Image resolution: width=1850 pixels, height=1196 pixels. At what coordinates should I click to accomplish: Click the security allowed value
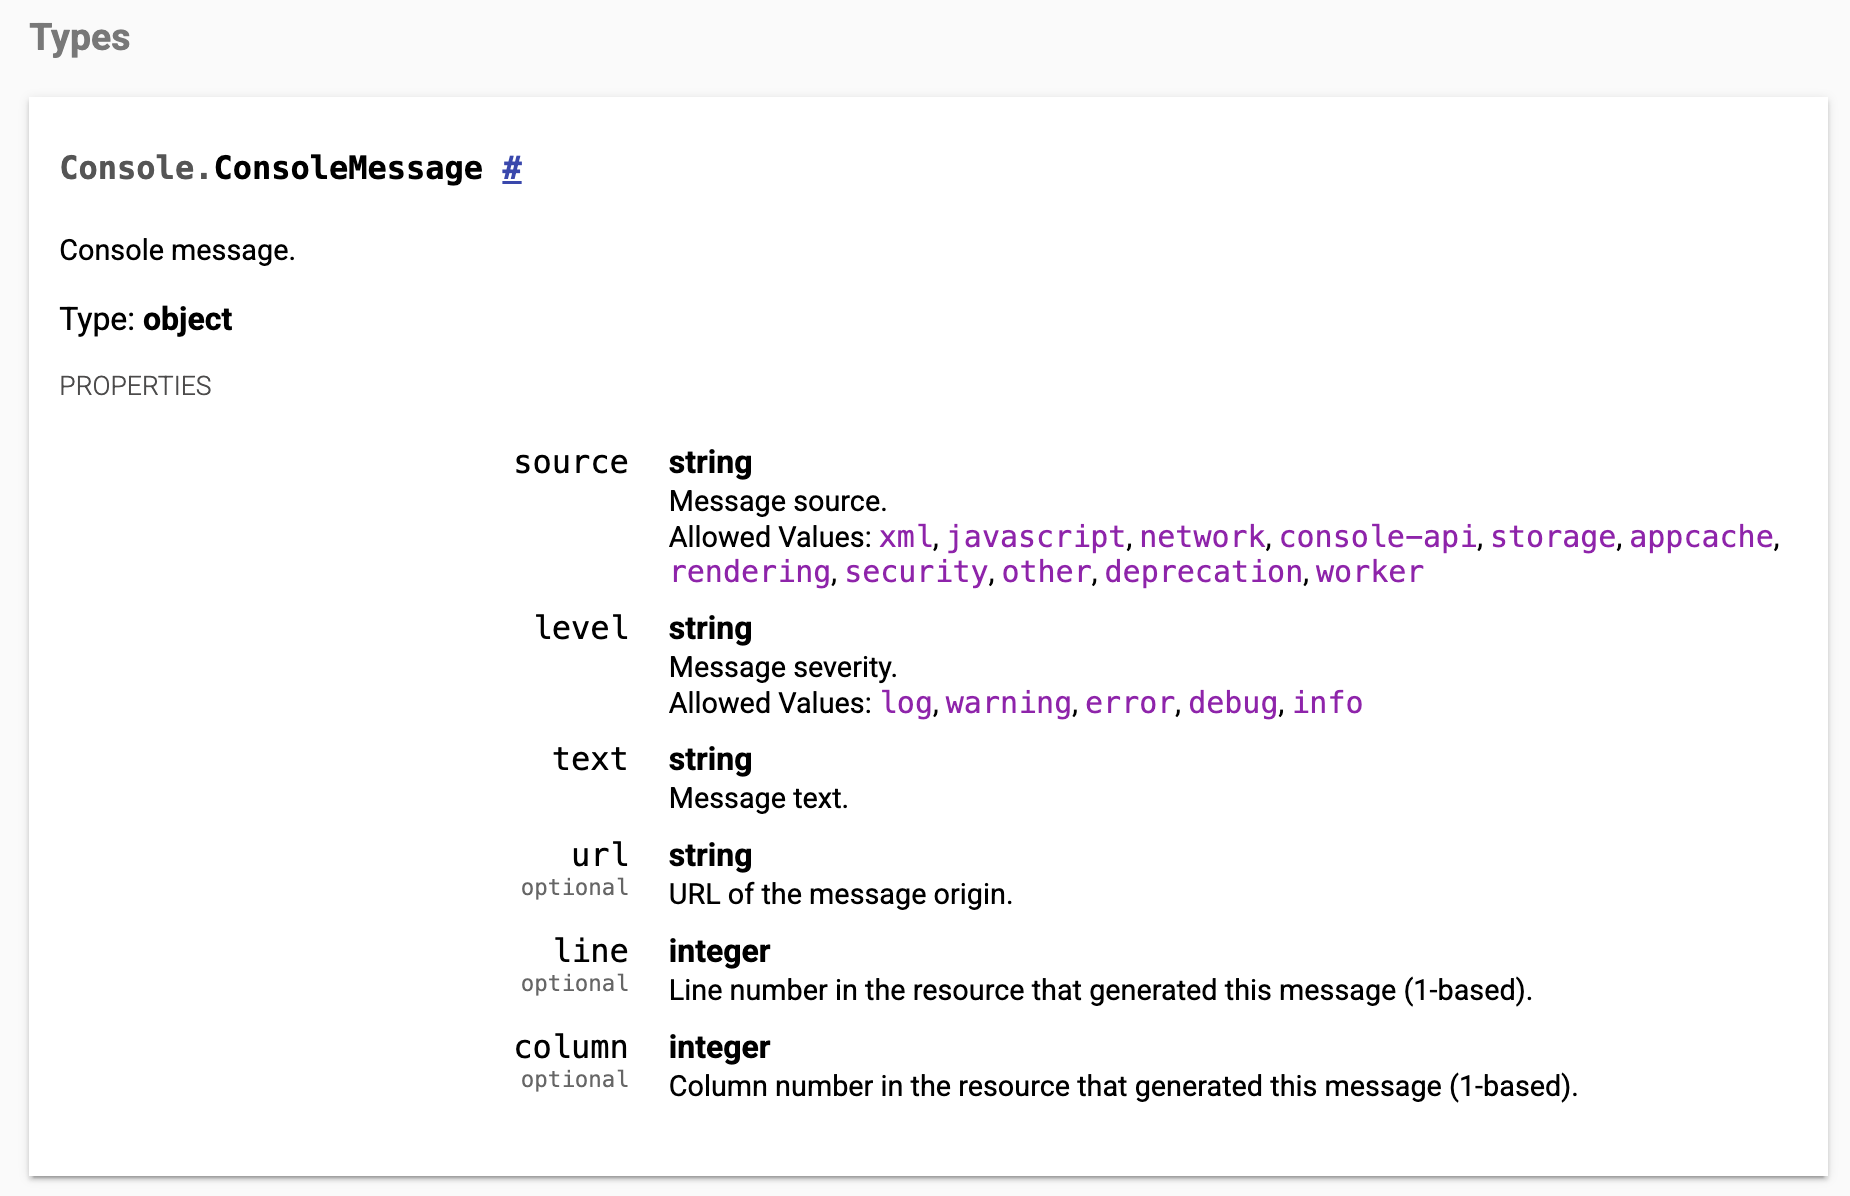(x=915, y=572)
